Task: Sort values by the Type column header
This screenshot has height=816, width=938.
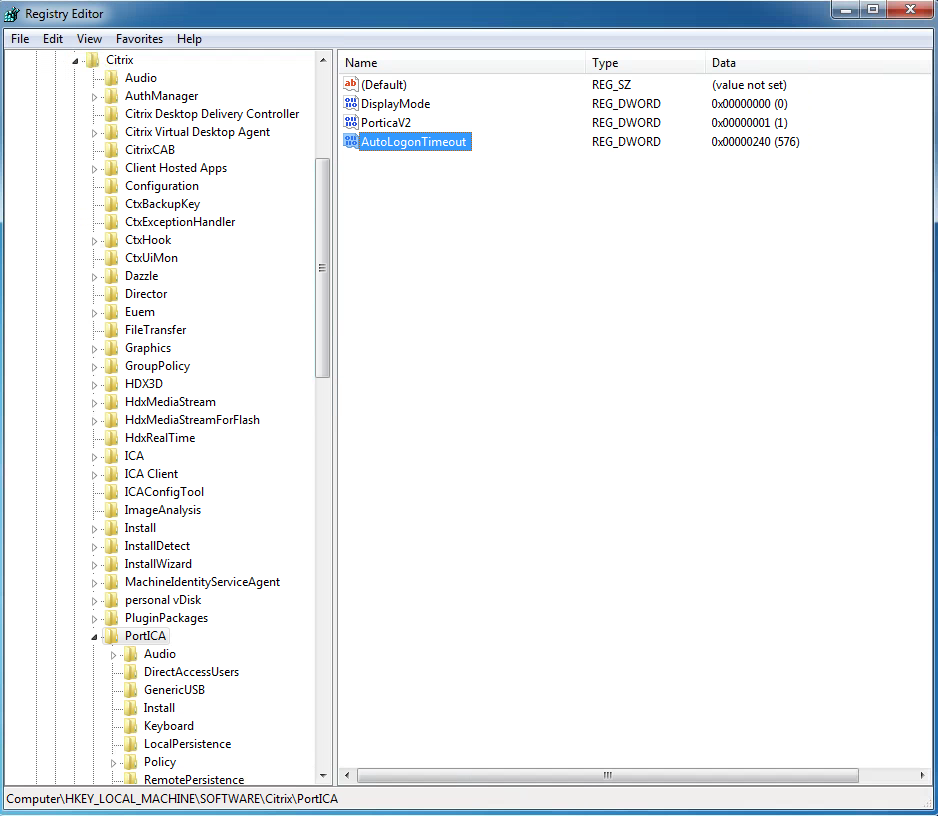Action: pos(645,63)
